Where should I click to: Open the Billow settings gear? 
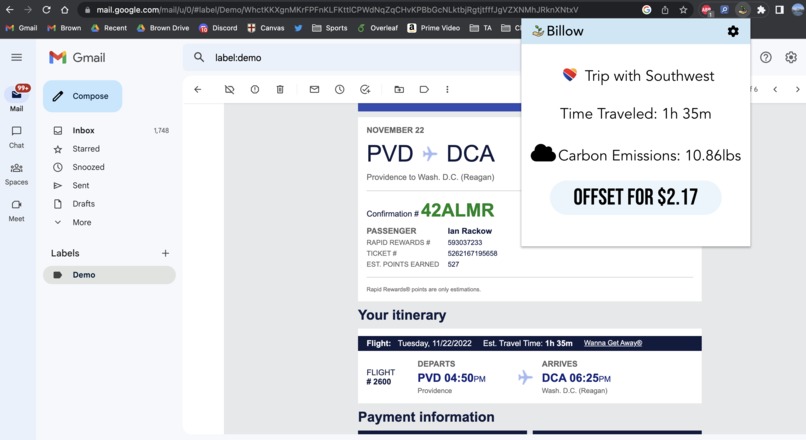coord(733,31)
